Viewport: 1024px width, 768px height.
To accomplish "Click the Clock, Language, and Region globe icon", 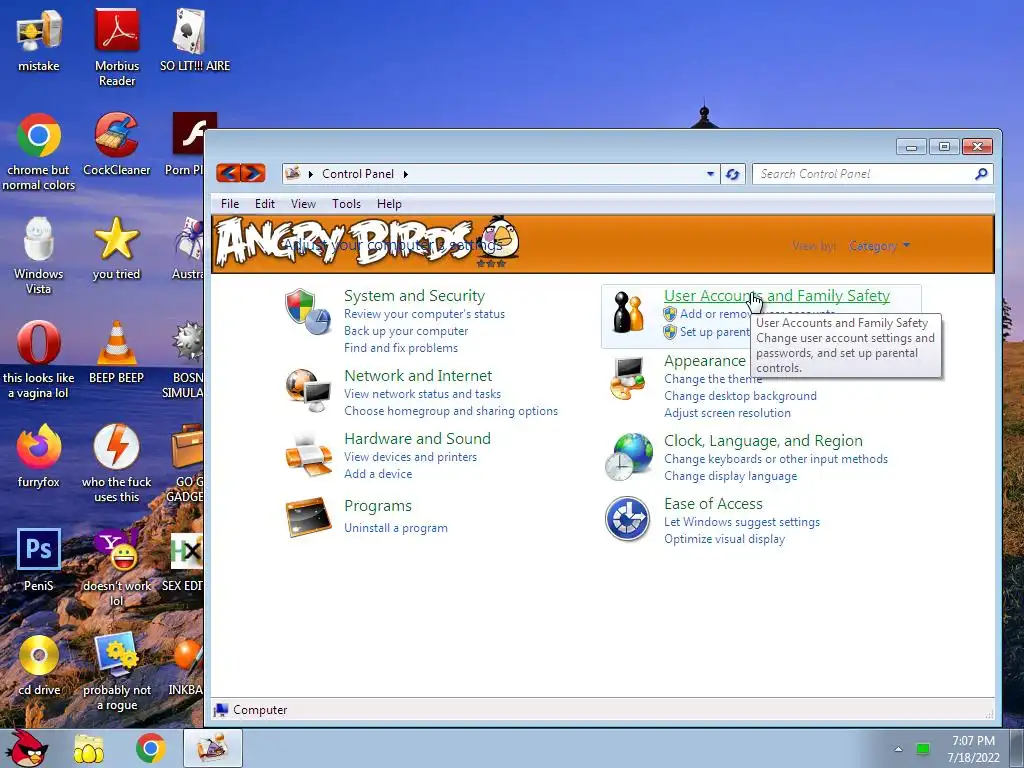I will click(629, 456).
